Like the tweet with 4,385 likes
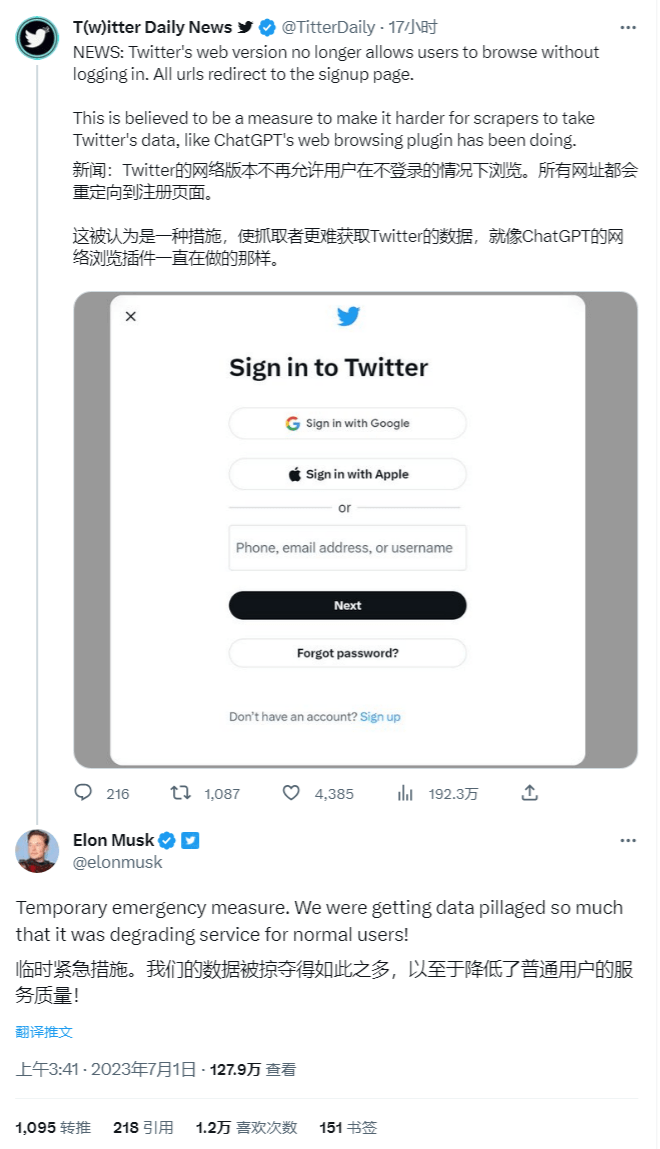Screen dimensions: 660x1149 [x=291, y=793]
